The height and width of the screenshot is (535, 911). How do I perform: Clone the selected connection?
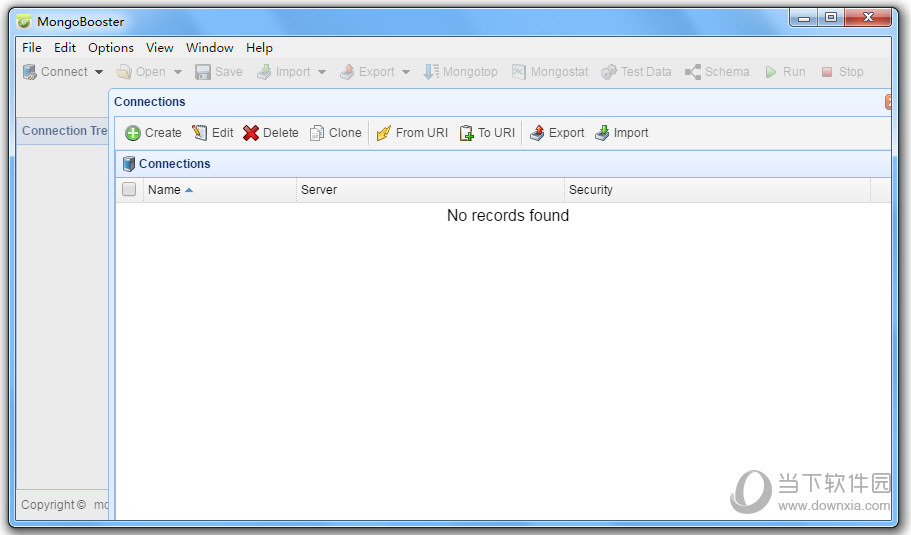[x=335, y=133]
